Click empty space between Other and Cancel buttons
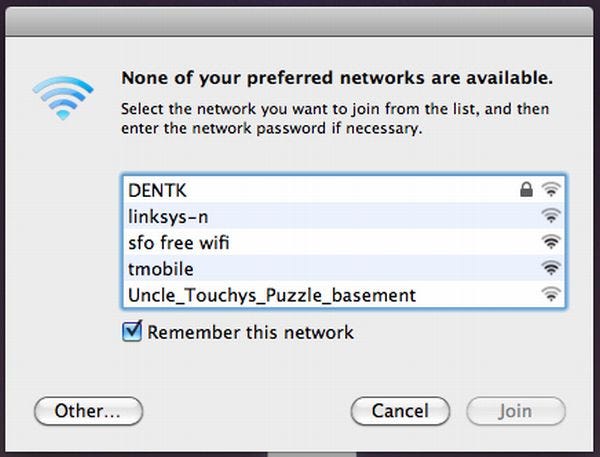The image size is (600, 457). [245, 410]
